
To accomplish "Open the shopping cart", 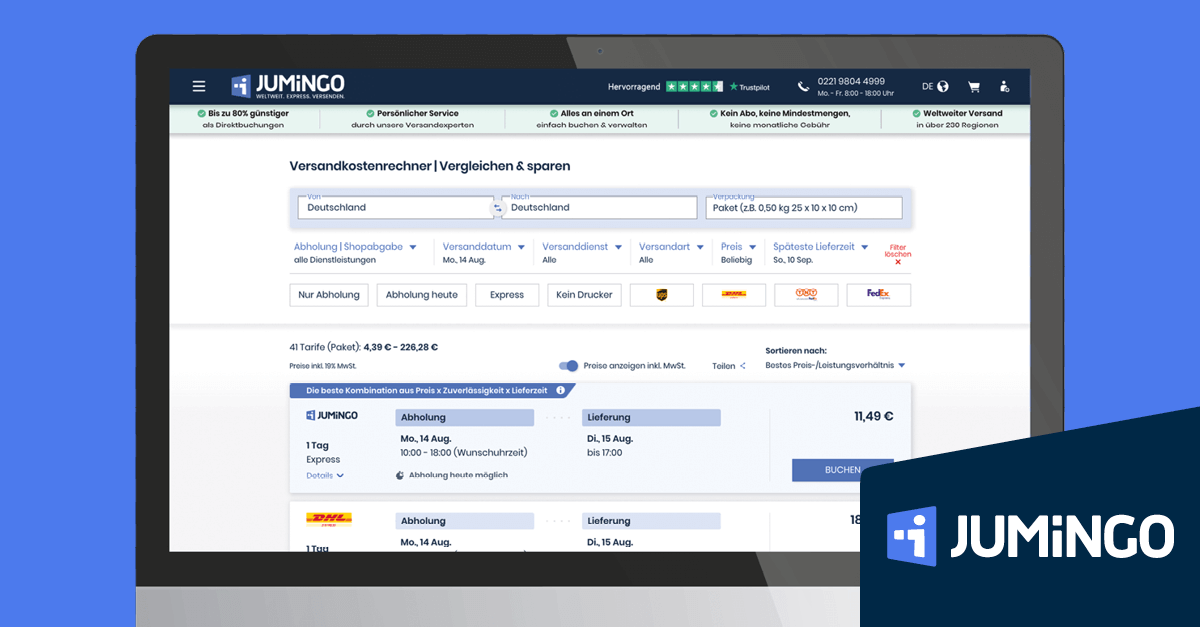I will click(x=973, y=87).
